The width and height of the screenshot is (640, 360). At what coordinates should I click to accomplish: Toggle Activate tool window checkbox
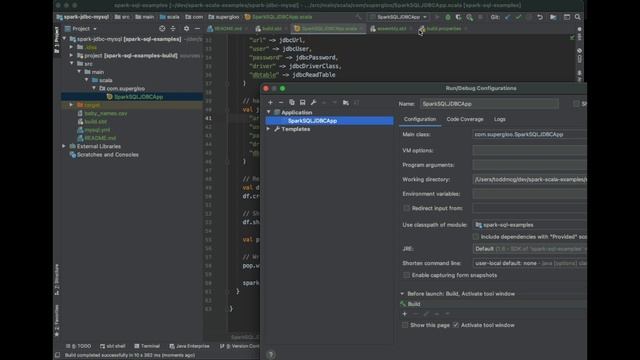pyautogui.click(x=456, y=325)
